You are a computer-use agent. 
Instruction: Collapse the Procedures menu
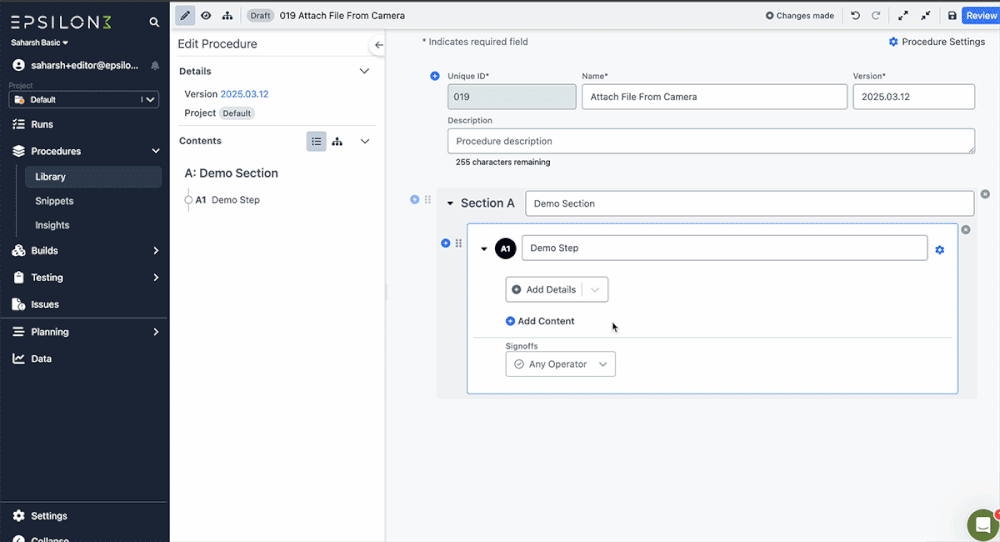(155, 151)
